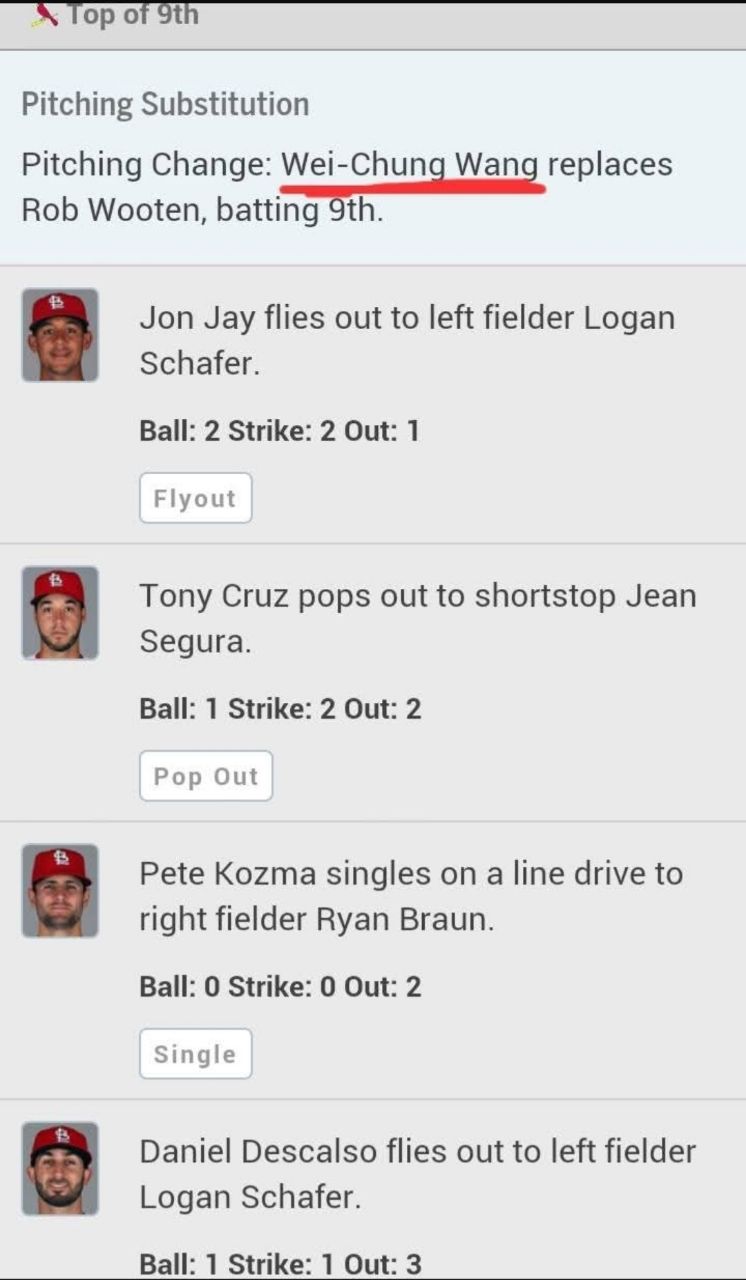
Task: Tap the Ball 1 Strike 1 Out 3 count
Action: [x=280, y=1264]
